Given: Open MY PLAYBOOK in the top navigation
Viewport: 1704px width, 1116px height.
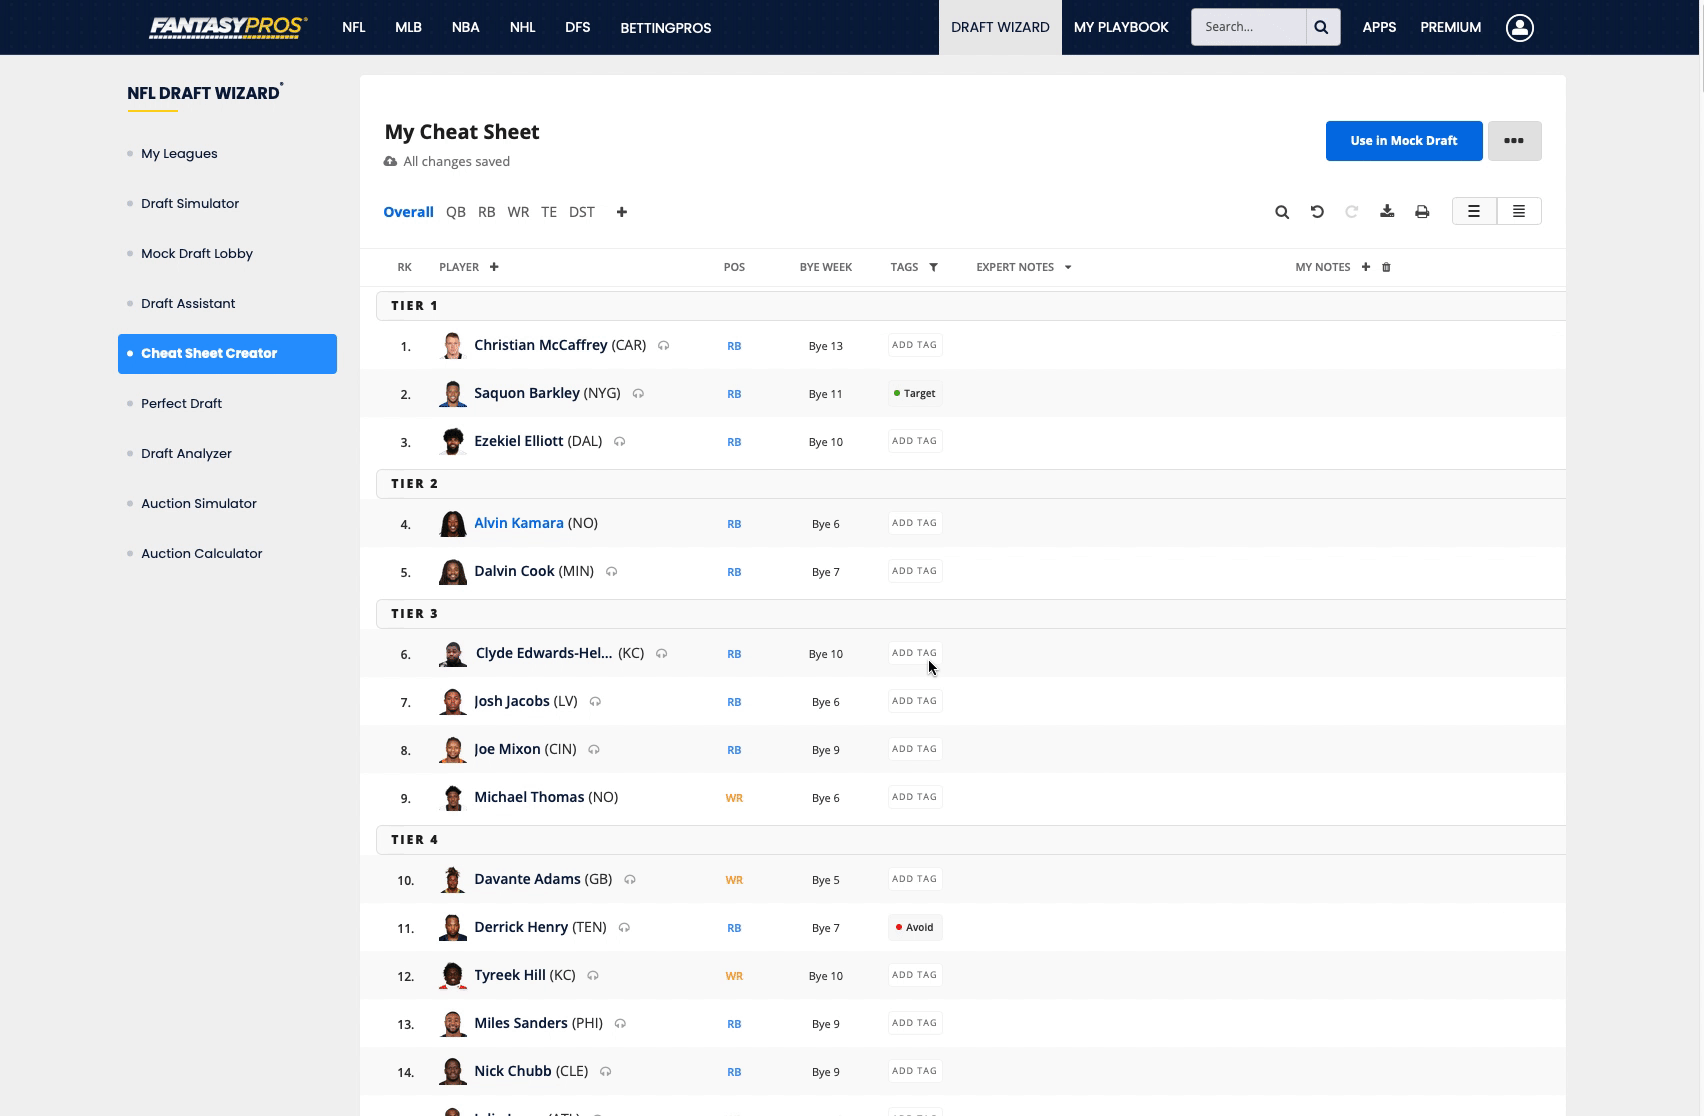Looking at the screenshot, I should [1121, 27].
